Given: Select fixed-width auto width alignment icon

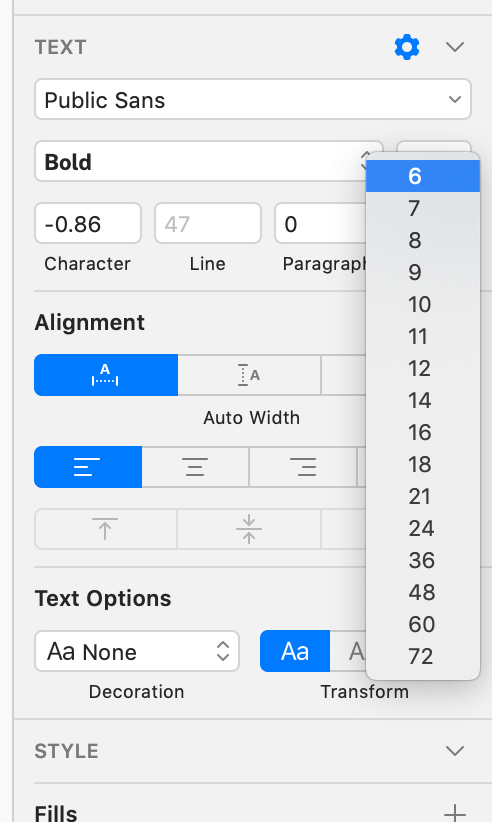Looking at the screenshot, I should tap(106, 375).
